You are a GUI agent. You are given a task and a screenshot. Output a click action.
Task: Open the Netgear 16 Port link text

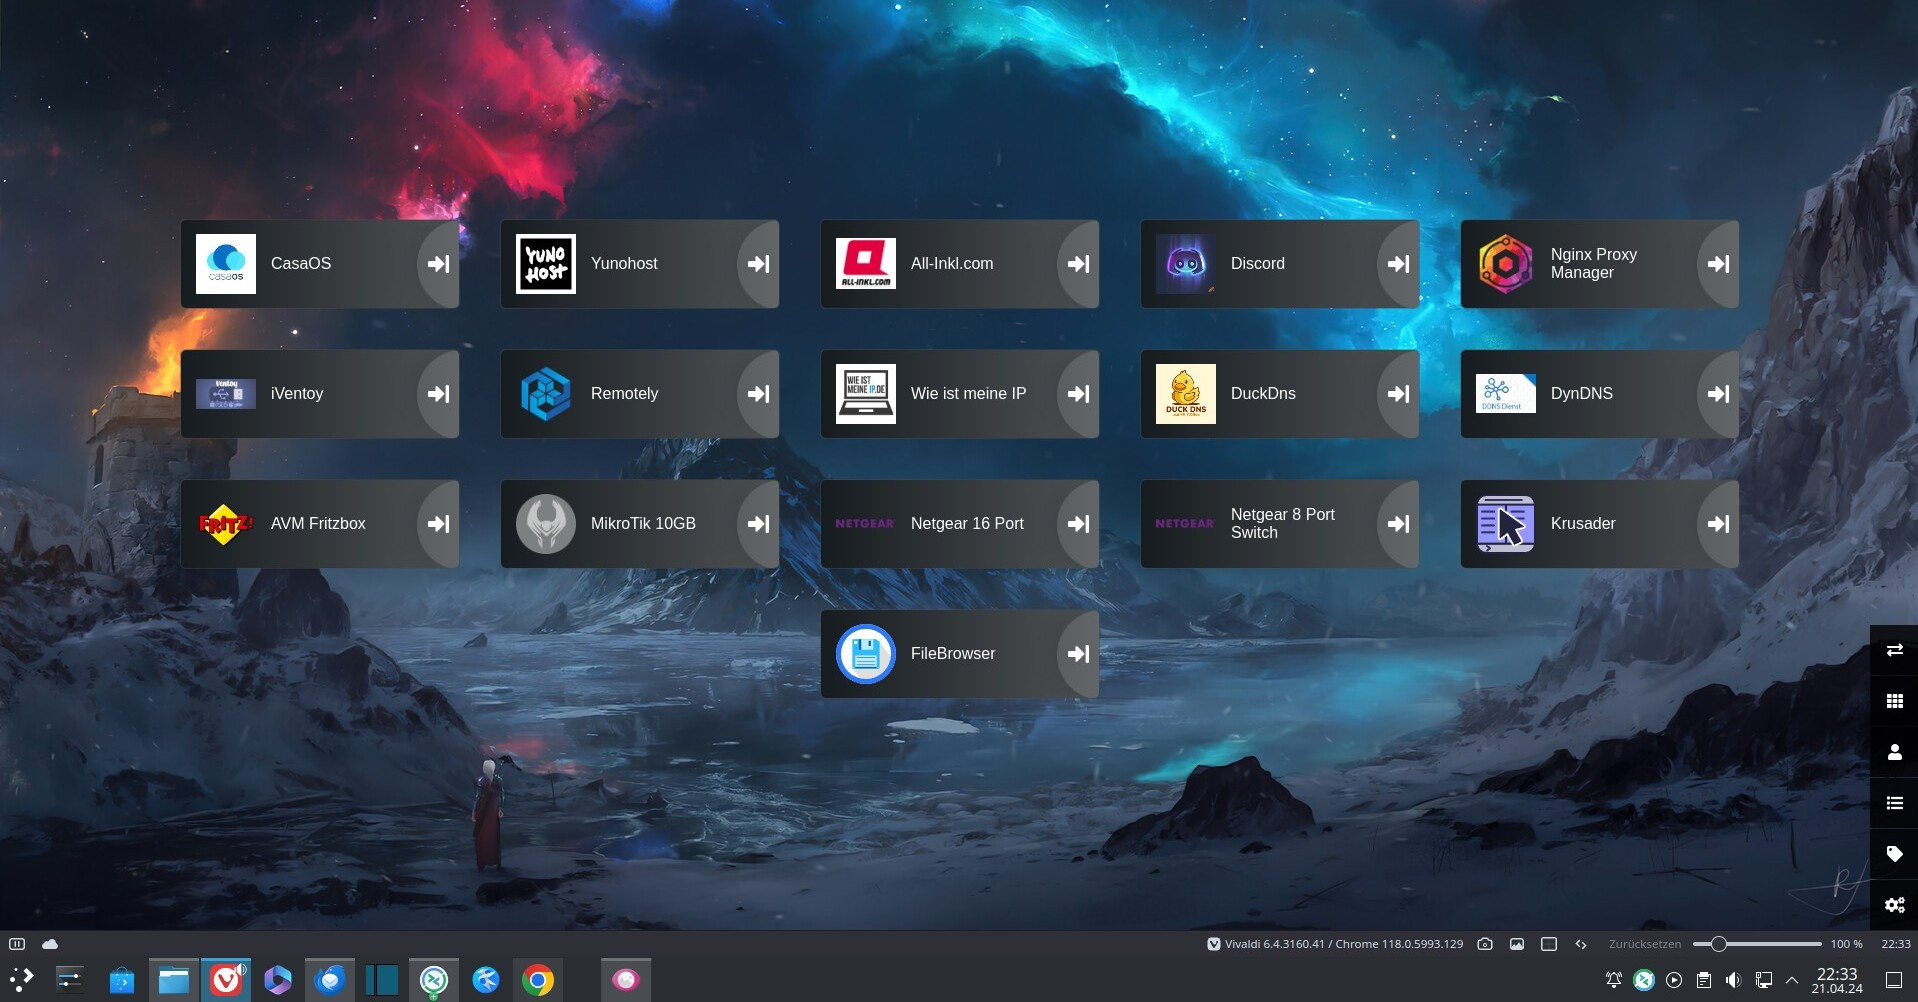[x=967, y=524]
